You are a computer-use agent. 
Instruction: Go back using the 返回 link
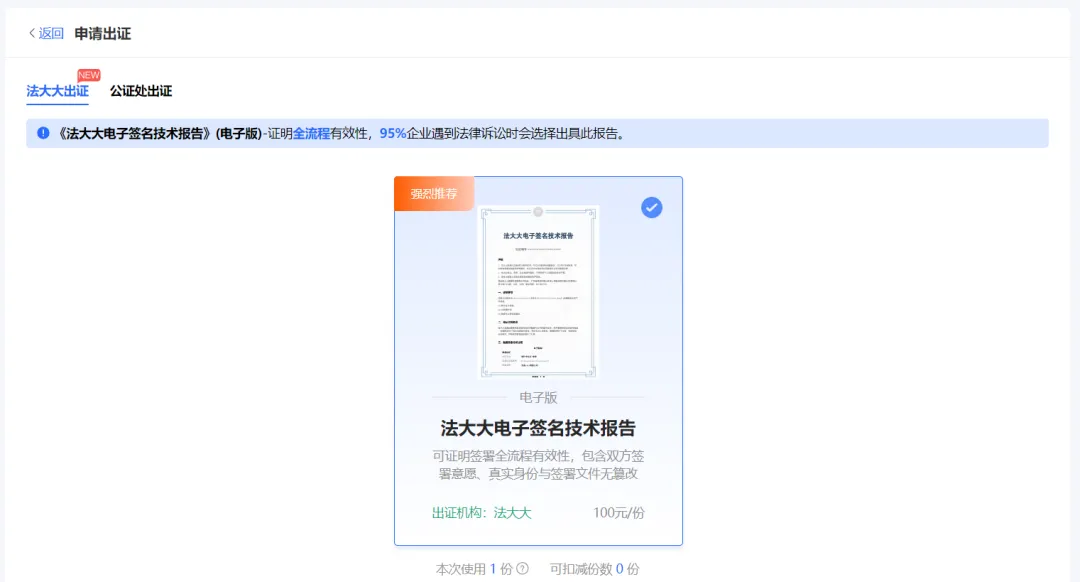46,33
